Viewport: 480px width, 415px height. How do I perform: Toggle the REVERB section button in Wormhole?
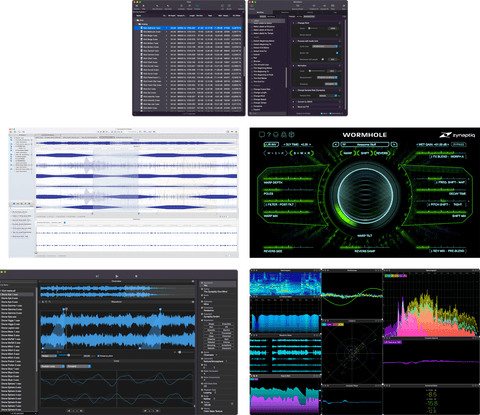coord(382,153)
